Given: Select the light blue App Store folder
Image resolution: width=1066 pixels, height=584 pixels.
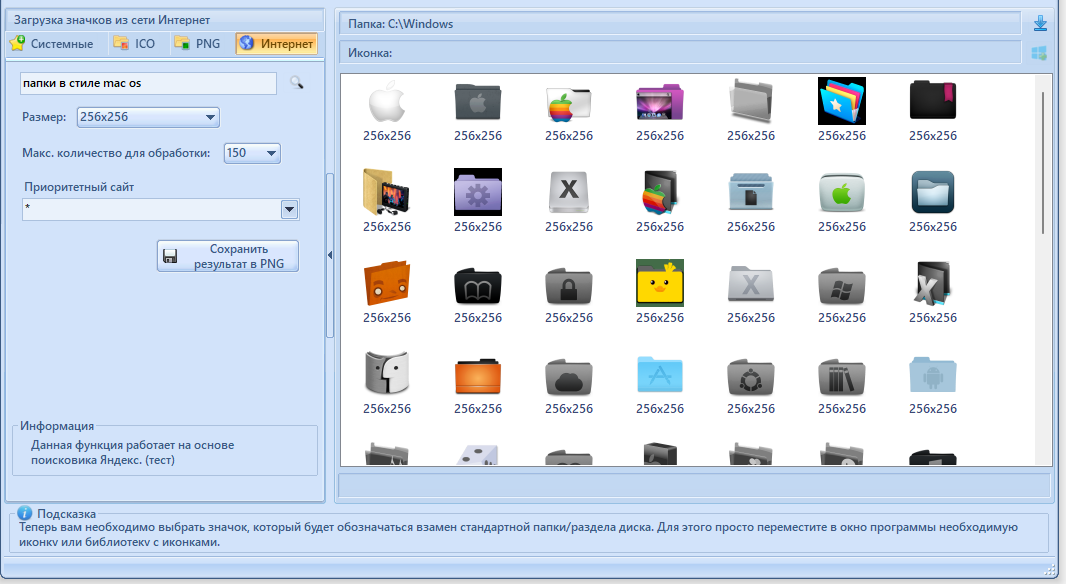Looking at the screenshot, I should coord(659,375).
